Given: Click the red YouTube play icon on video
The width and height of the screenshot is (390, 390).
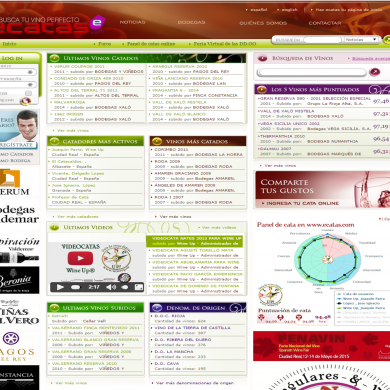Looking at the screenshot, I should pos(80,258).
